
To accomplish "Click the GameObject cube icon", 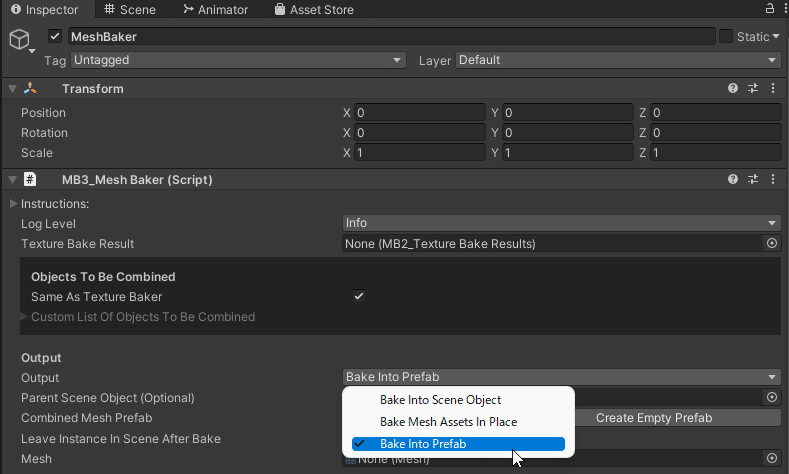I will [x=20, y=39].
